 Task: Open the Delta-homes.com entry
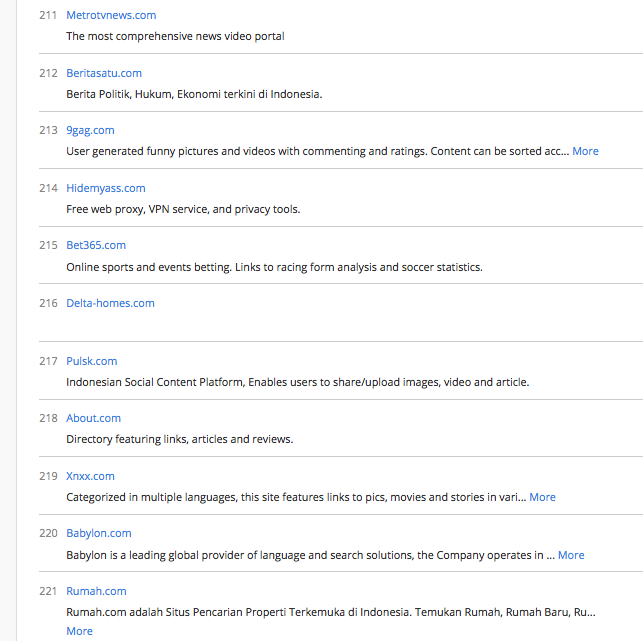coord(110,303)
